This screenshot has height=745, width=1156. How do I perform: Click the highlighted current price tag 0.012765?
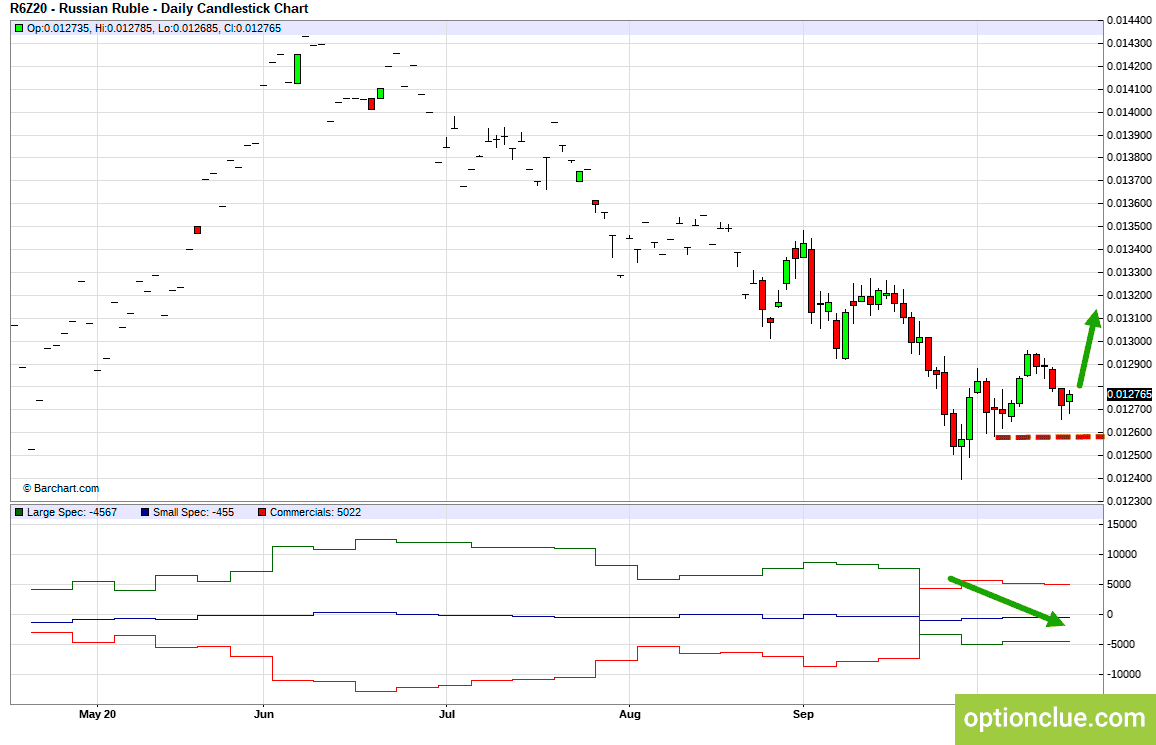tap(1129, 395)
